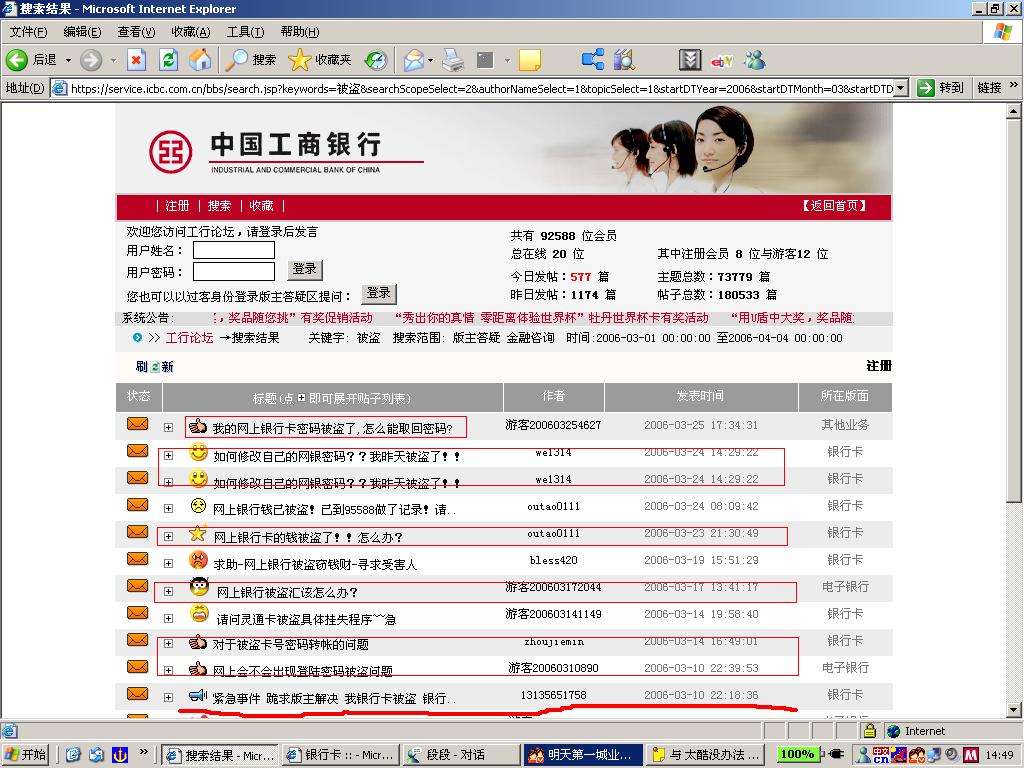Screen dimensions: 1024x768
Task: Expand post list for 网上银行钱已被盗
Action: 168,508
